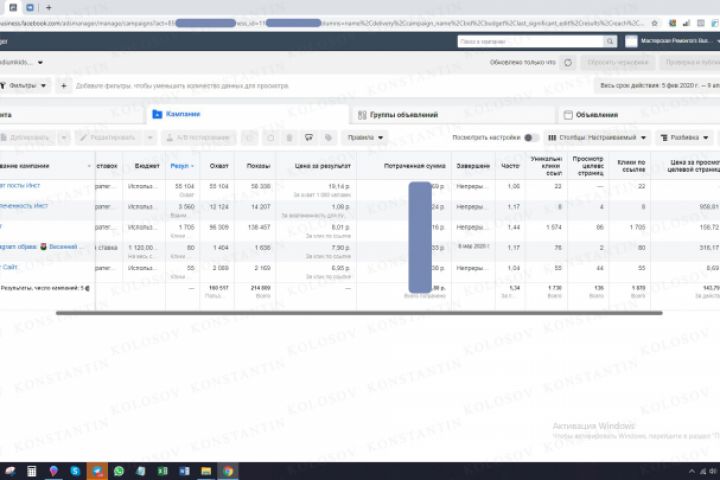
Task: Toggle Посмотреть настройки switch
Action: (x=530, y=137)
